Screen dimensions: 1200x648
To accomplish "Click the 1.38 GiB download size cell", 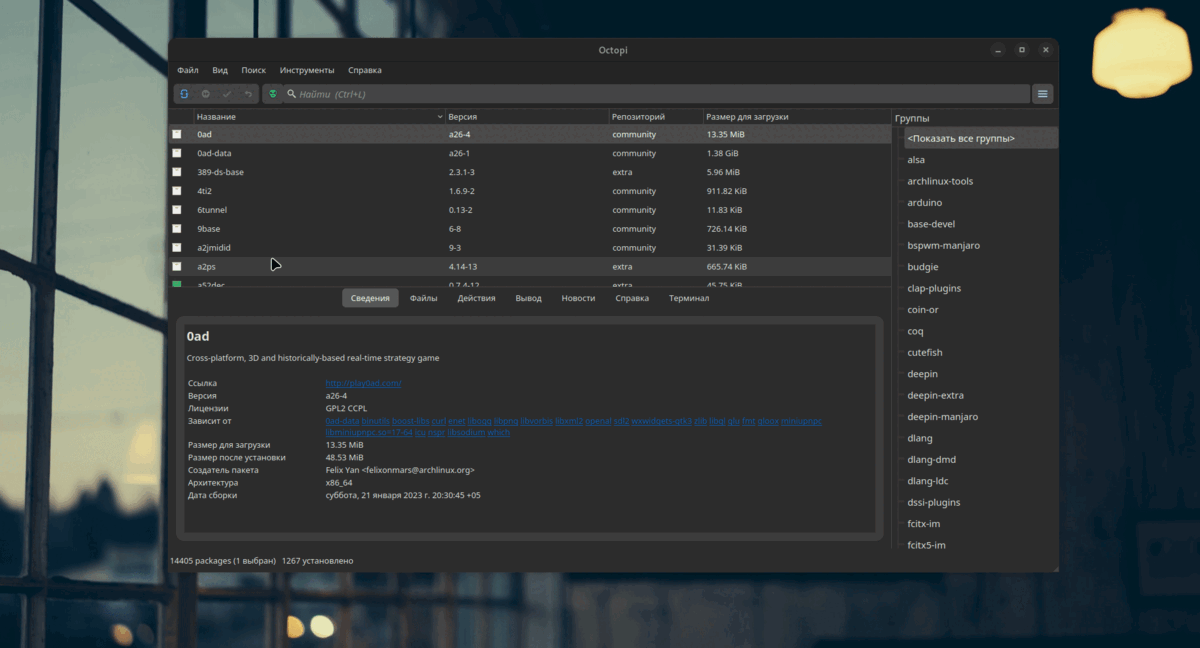I will [x=722, y=153].
